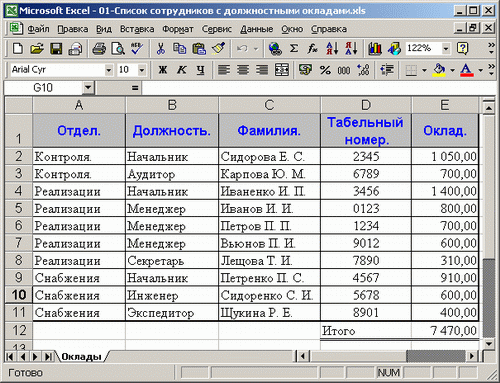Save the workbook with the floppy disk icon
Viewport: 500px width, 383px height.
[56, 49]
